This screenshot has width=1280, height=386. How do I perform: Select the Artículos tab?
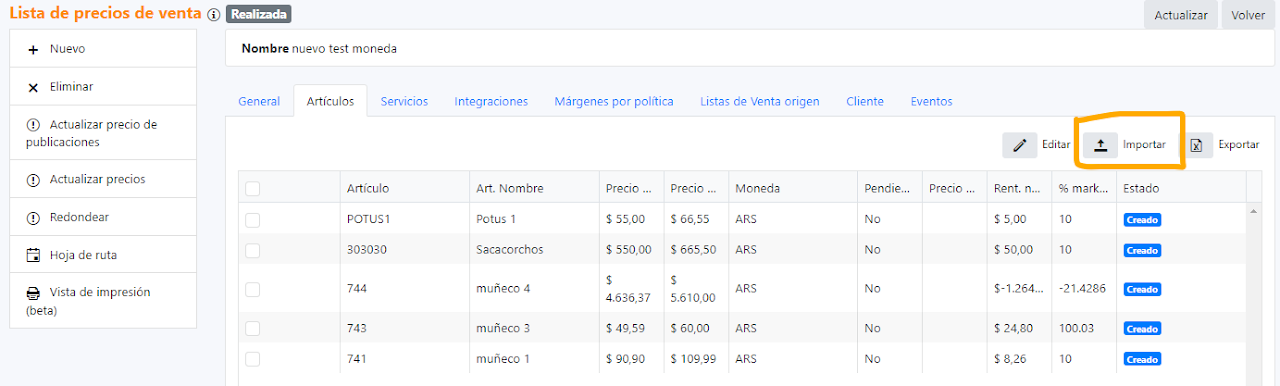tap(330, 101)
